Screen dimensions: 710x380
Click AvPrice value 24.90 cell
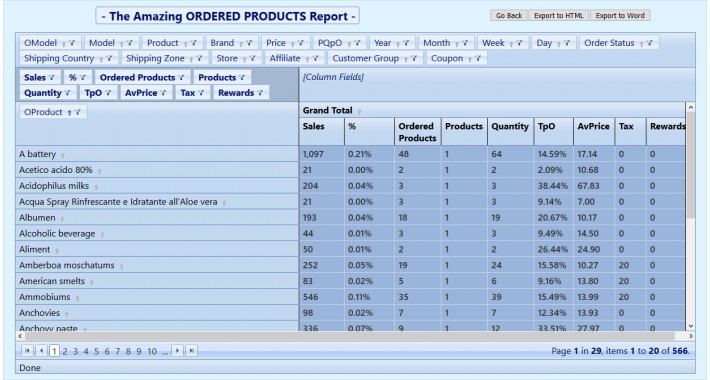click(x=594, y=249)
